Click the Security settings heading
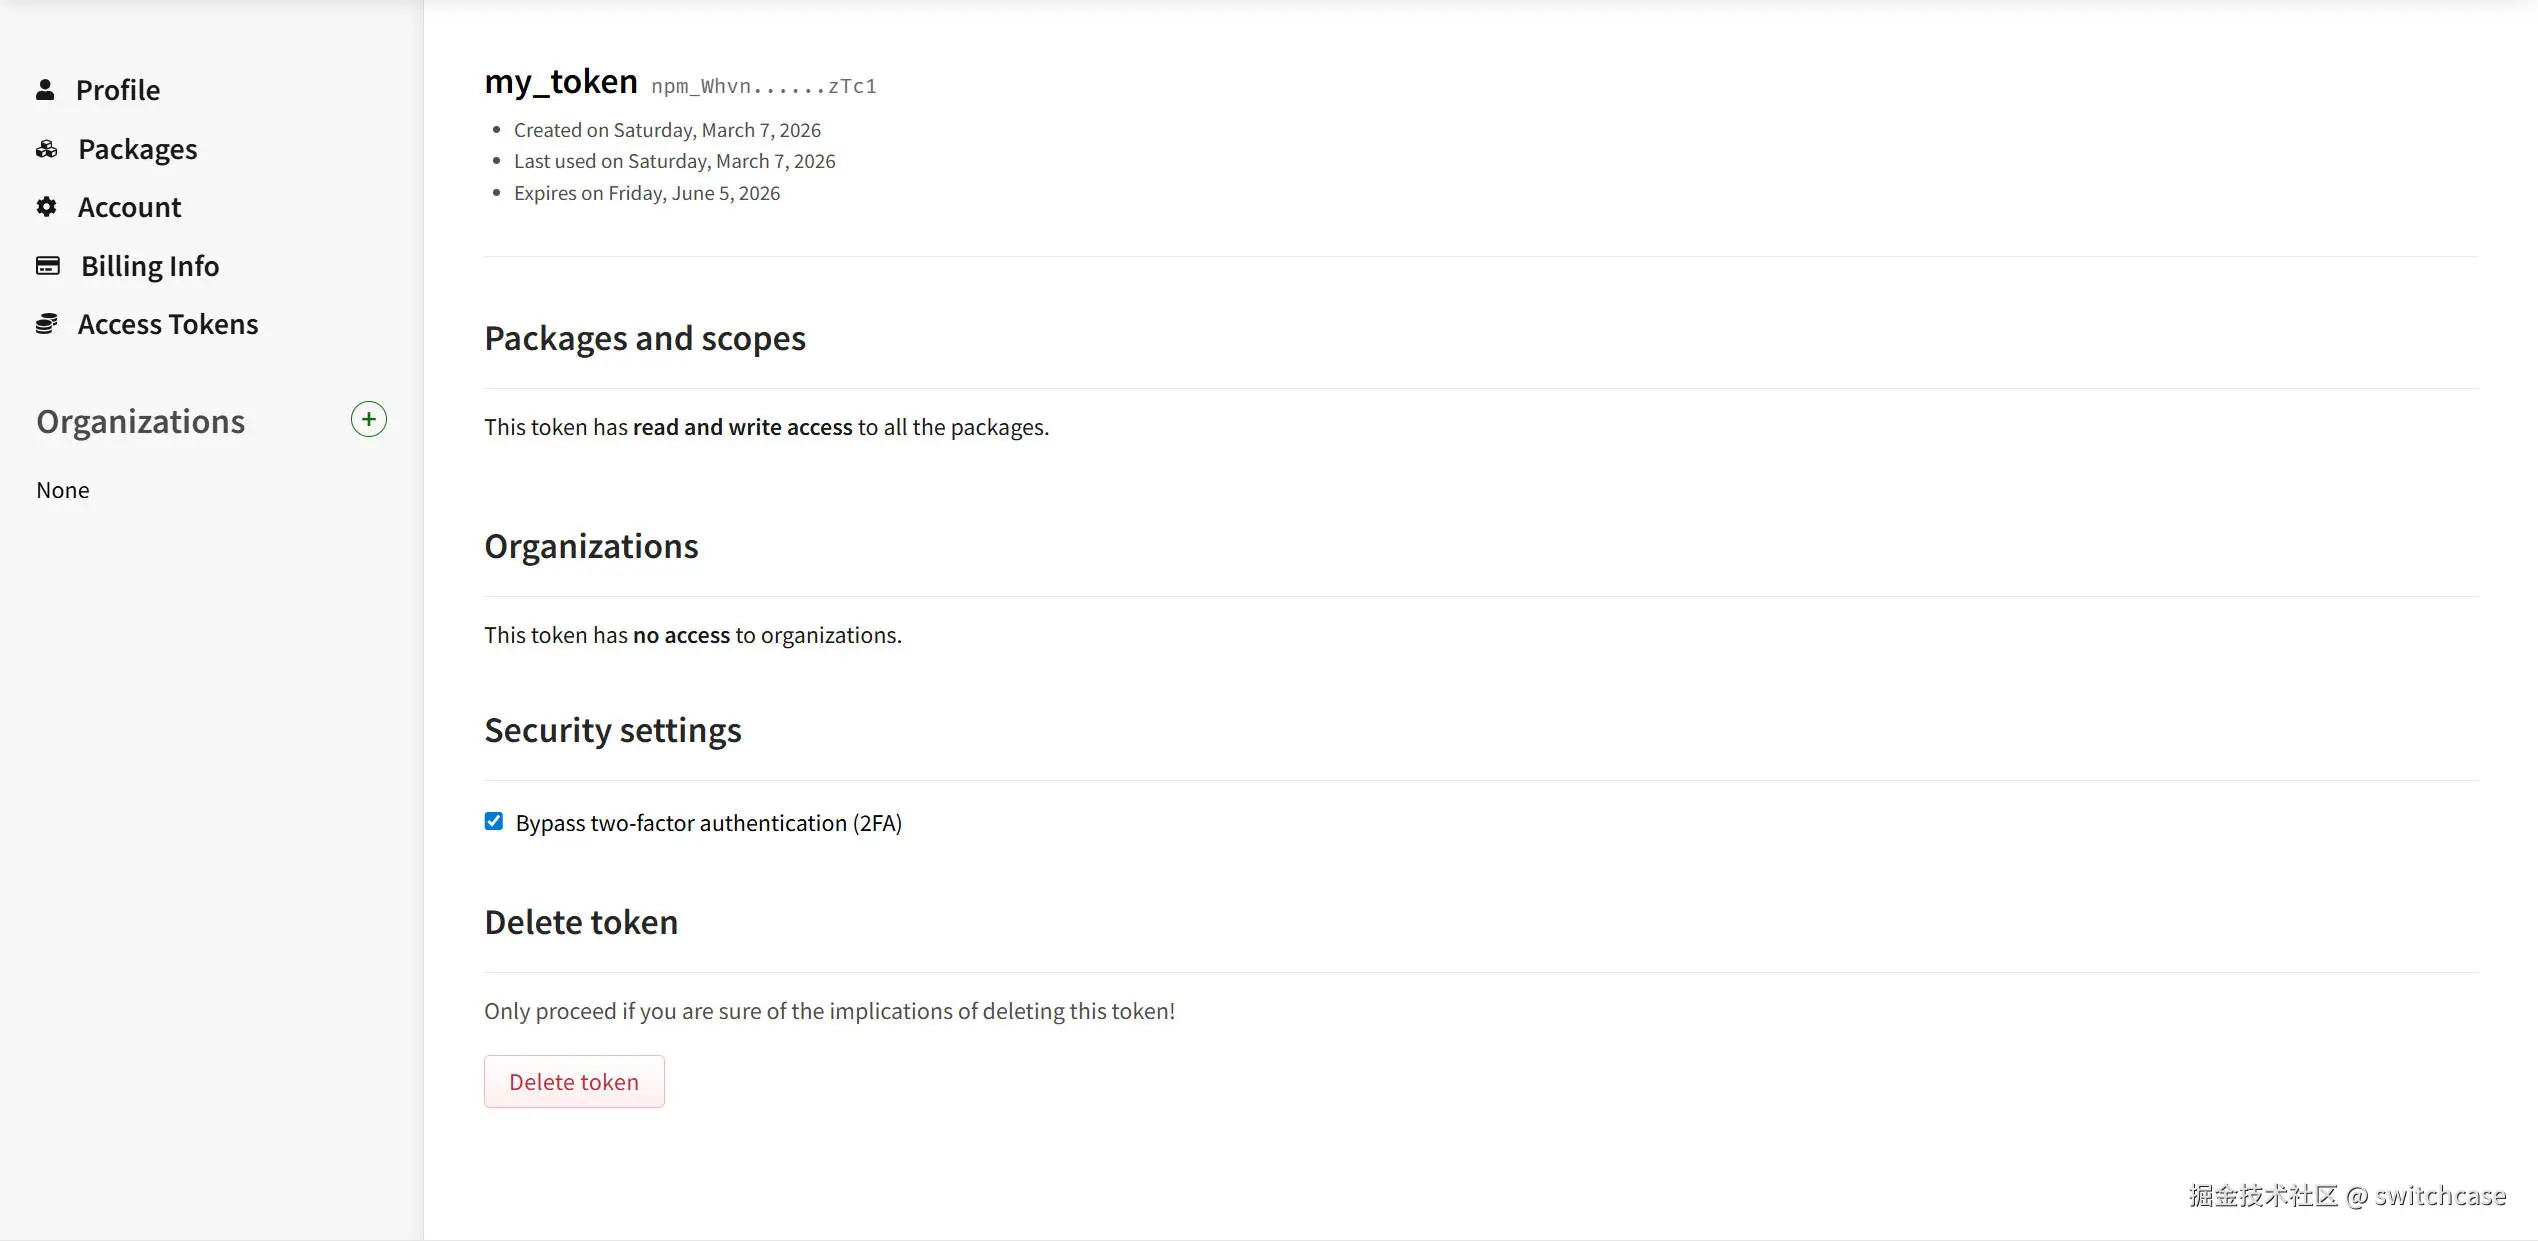Screen dimensions: 2538x1241 [x=613, y=730]
